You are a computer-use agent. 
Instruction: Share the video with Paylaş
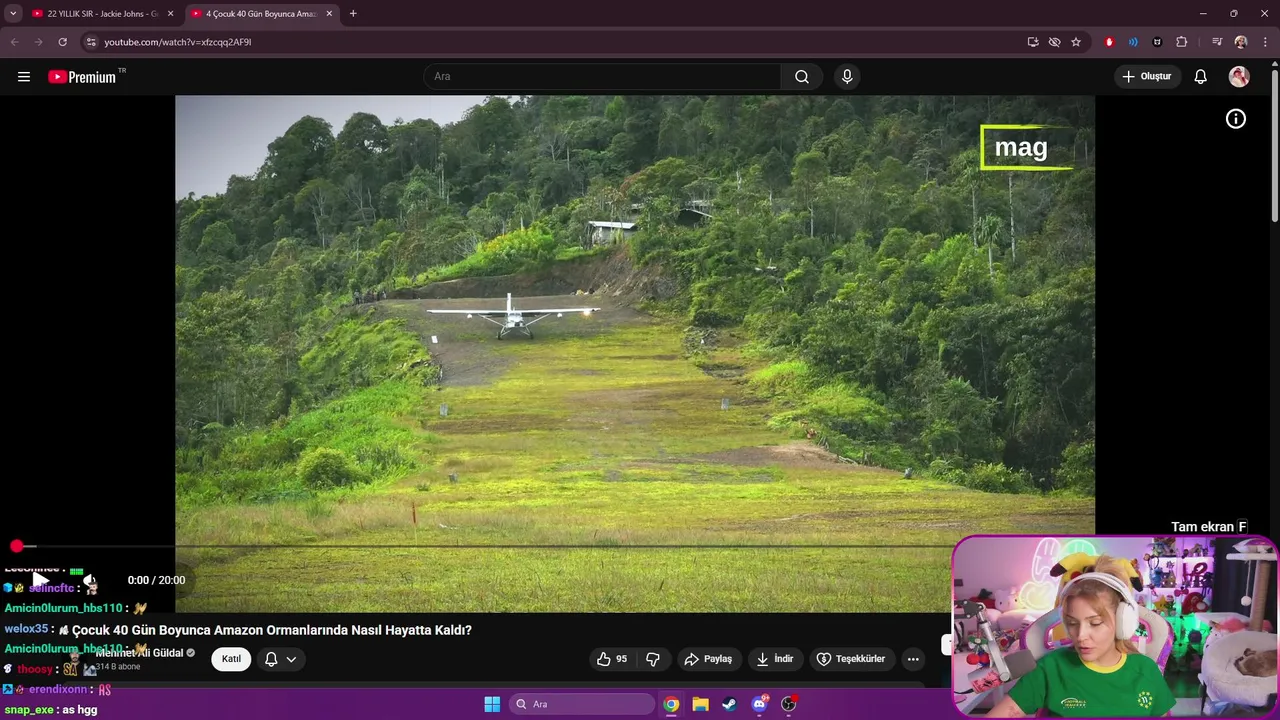pyautogui.click(x=708, y=659)
